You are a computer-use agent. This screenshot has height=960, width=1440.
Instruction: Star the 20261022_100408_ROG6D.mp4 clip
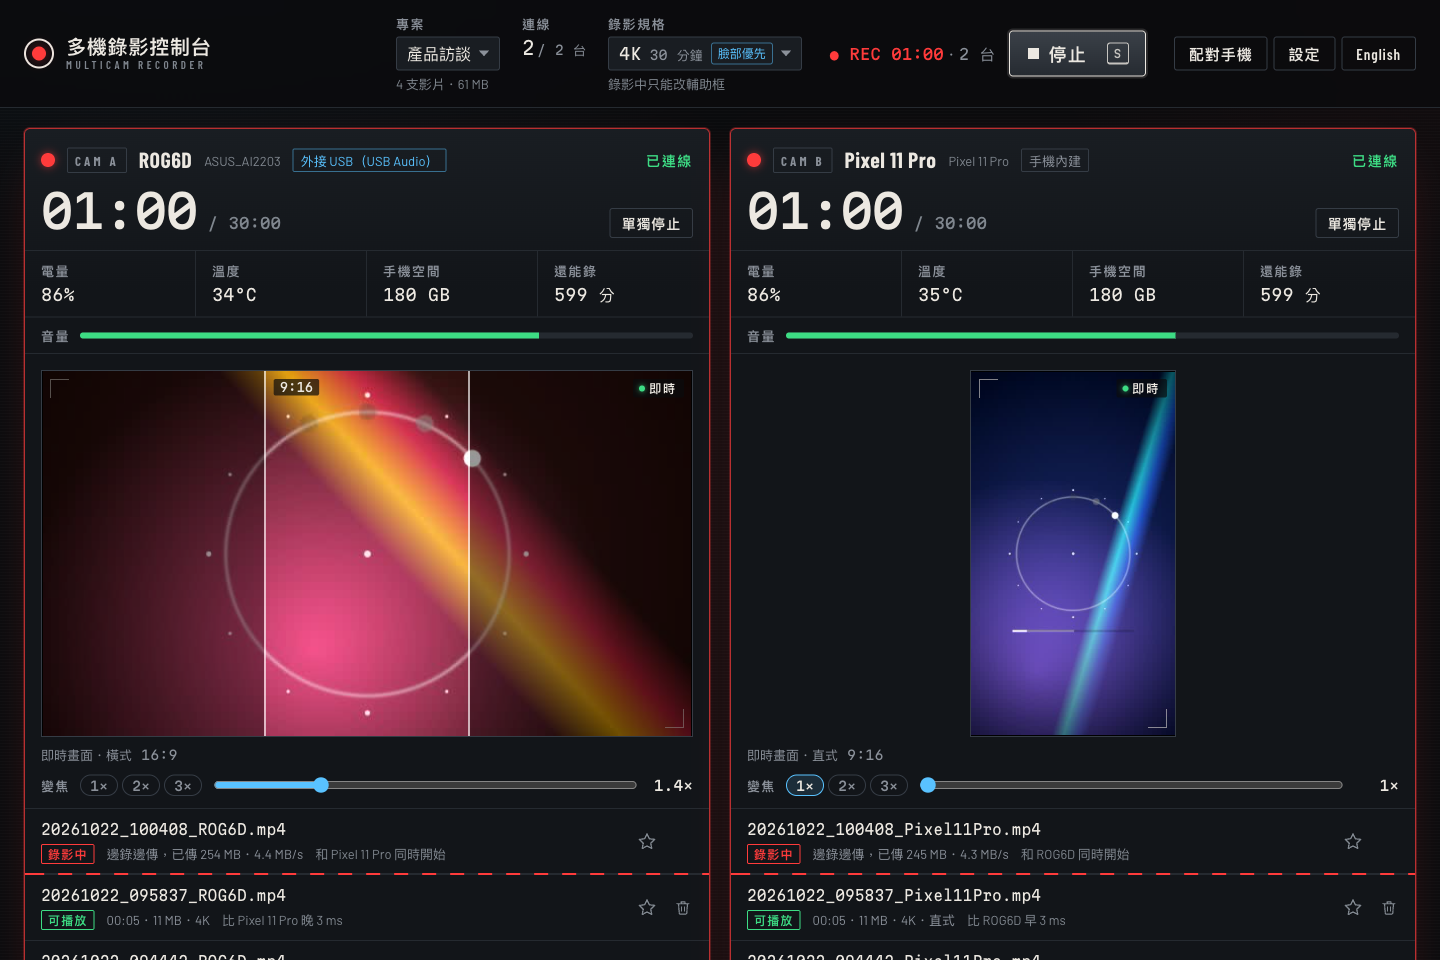[x=647, y=842]
